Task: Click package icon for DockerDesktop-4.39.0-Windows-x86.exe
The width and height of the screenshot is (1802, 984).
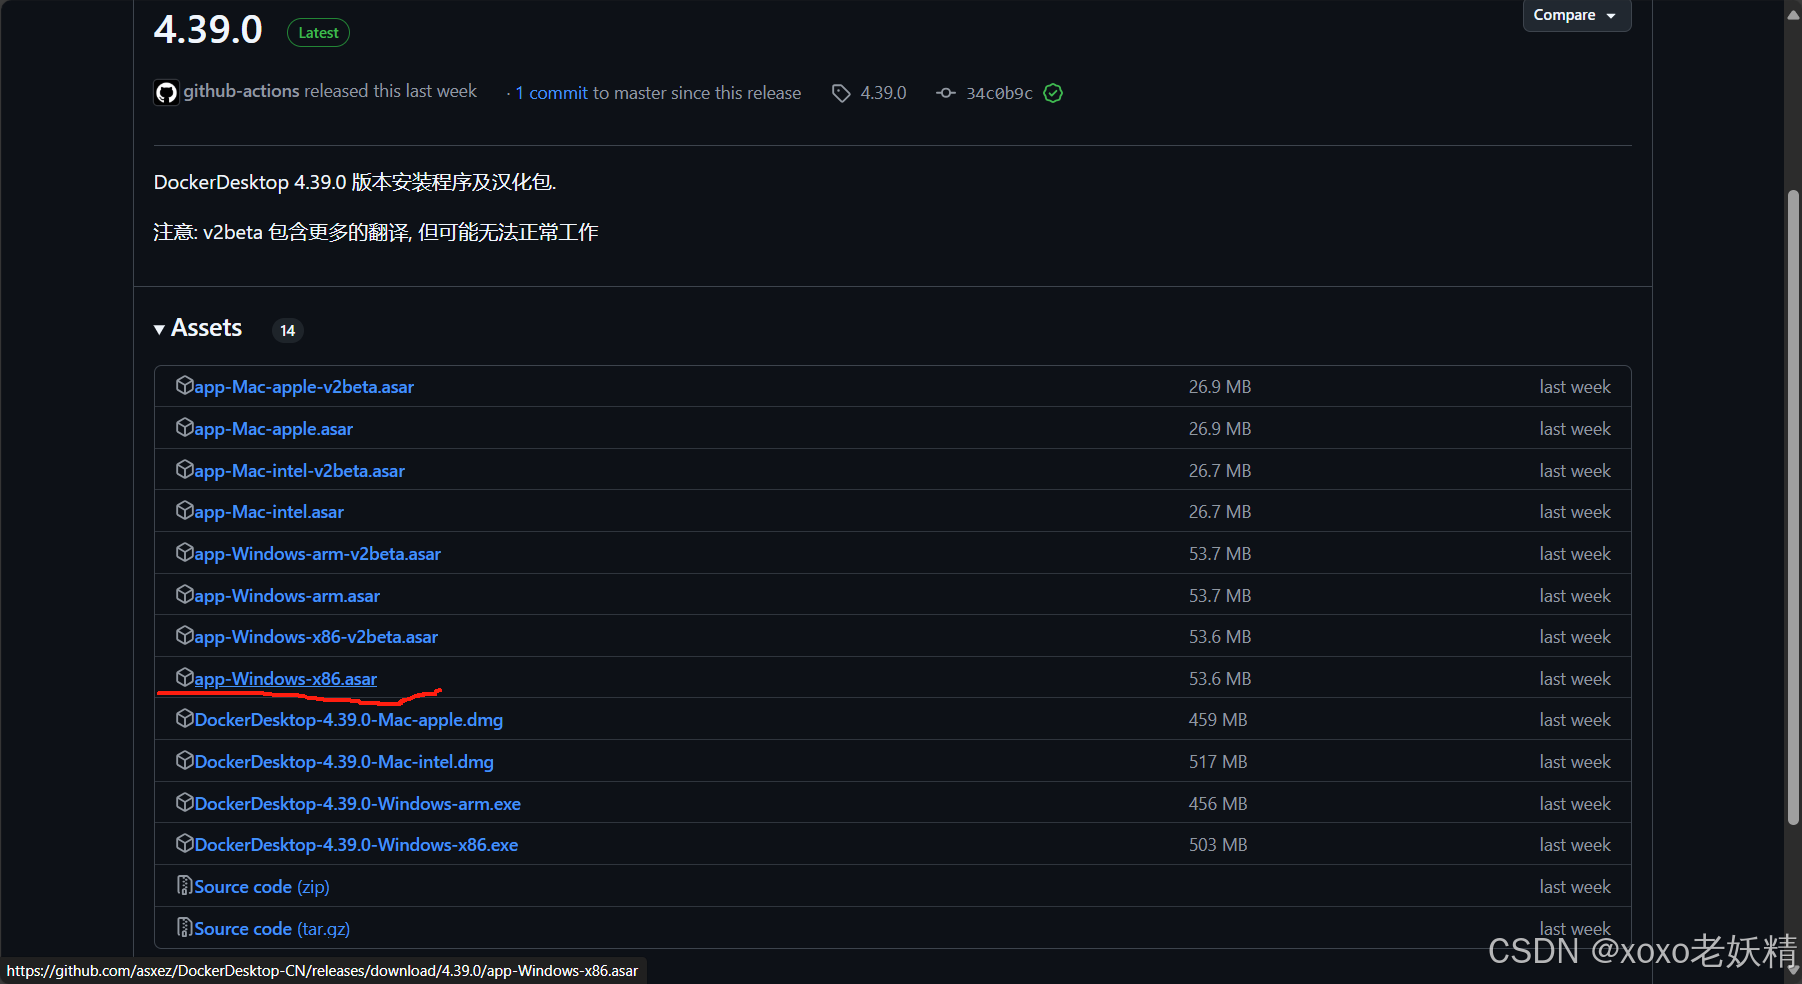Action: tap(184, 844)
